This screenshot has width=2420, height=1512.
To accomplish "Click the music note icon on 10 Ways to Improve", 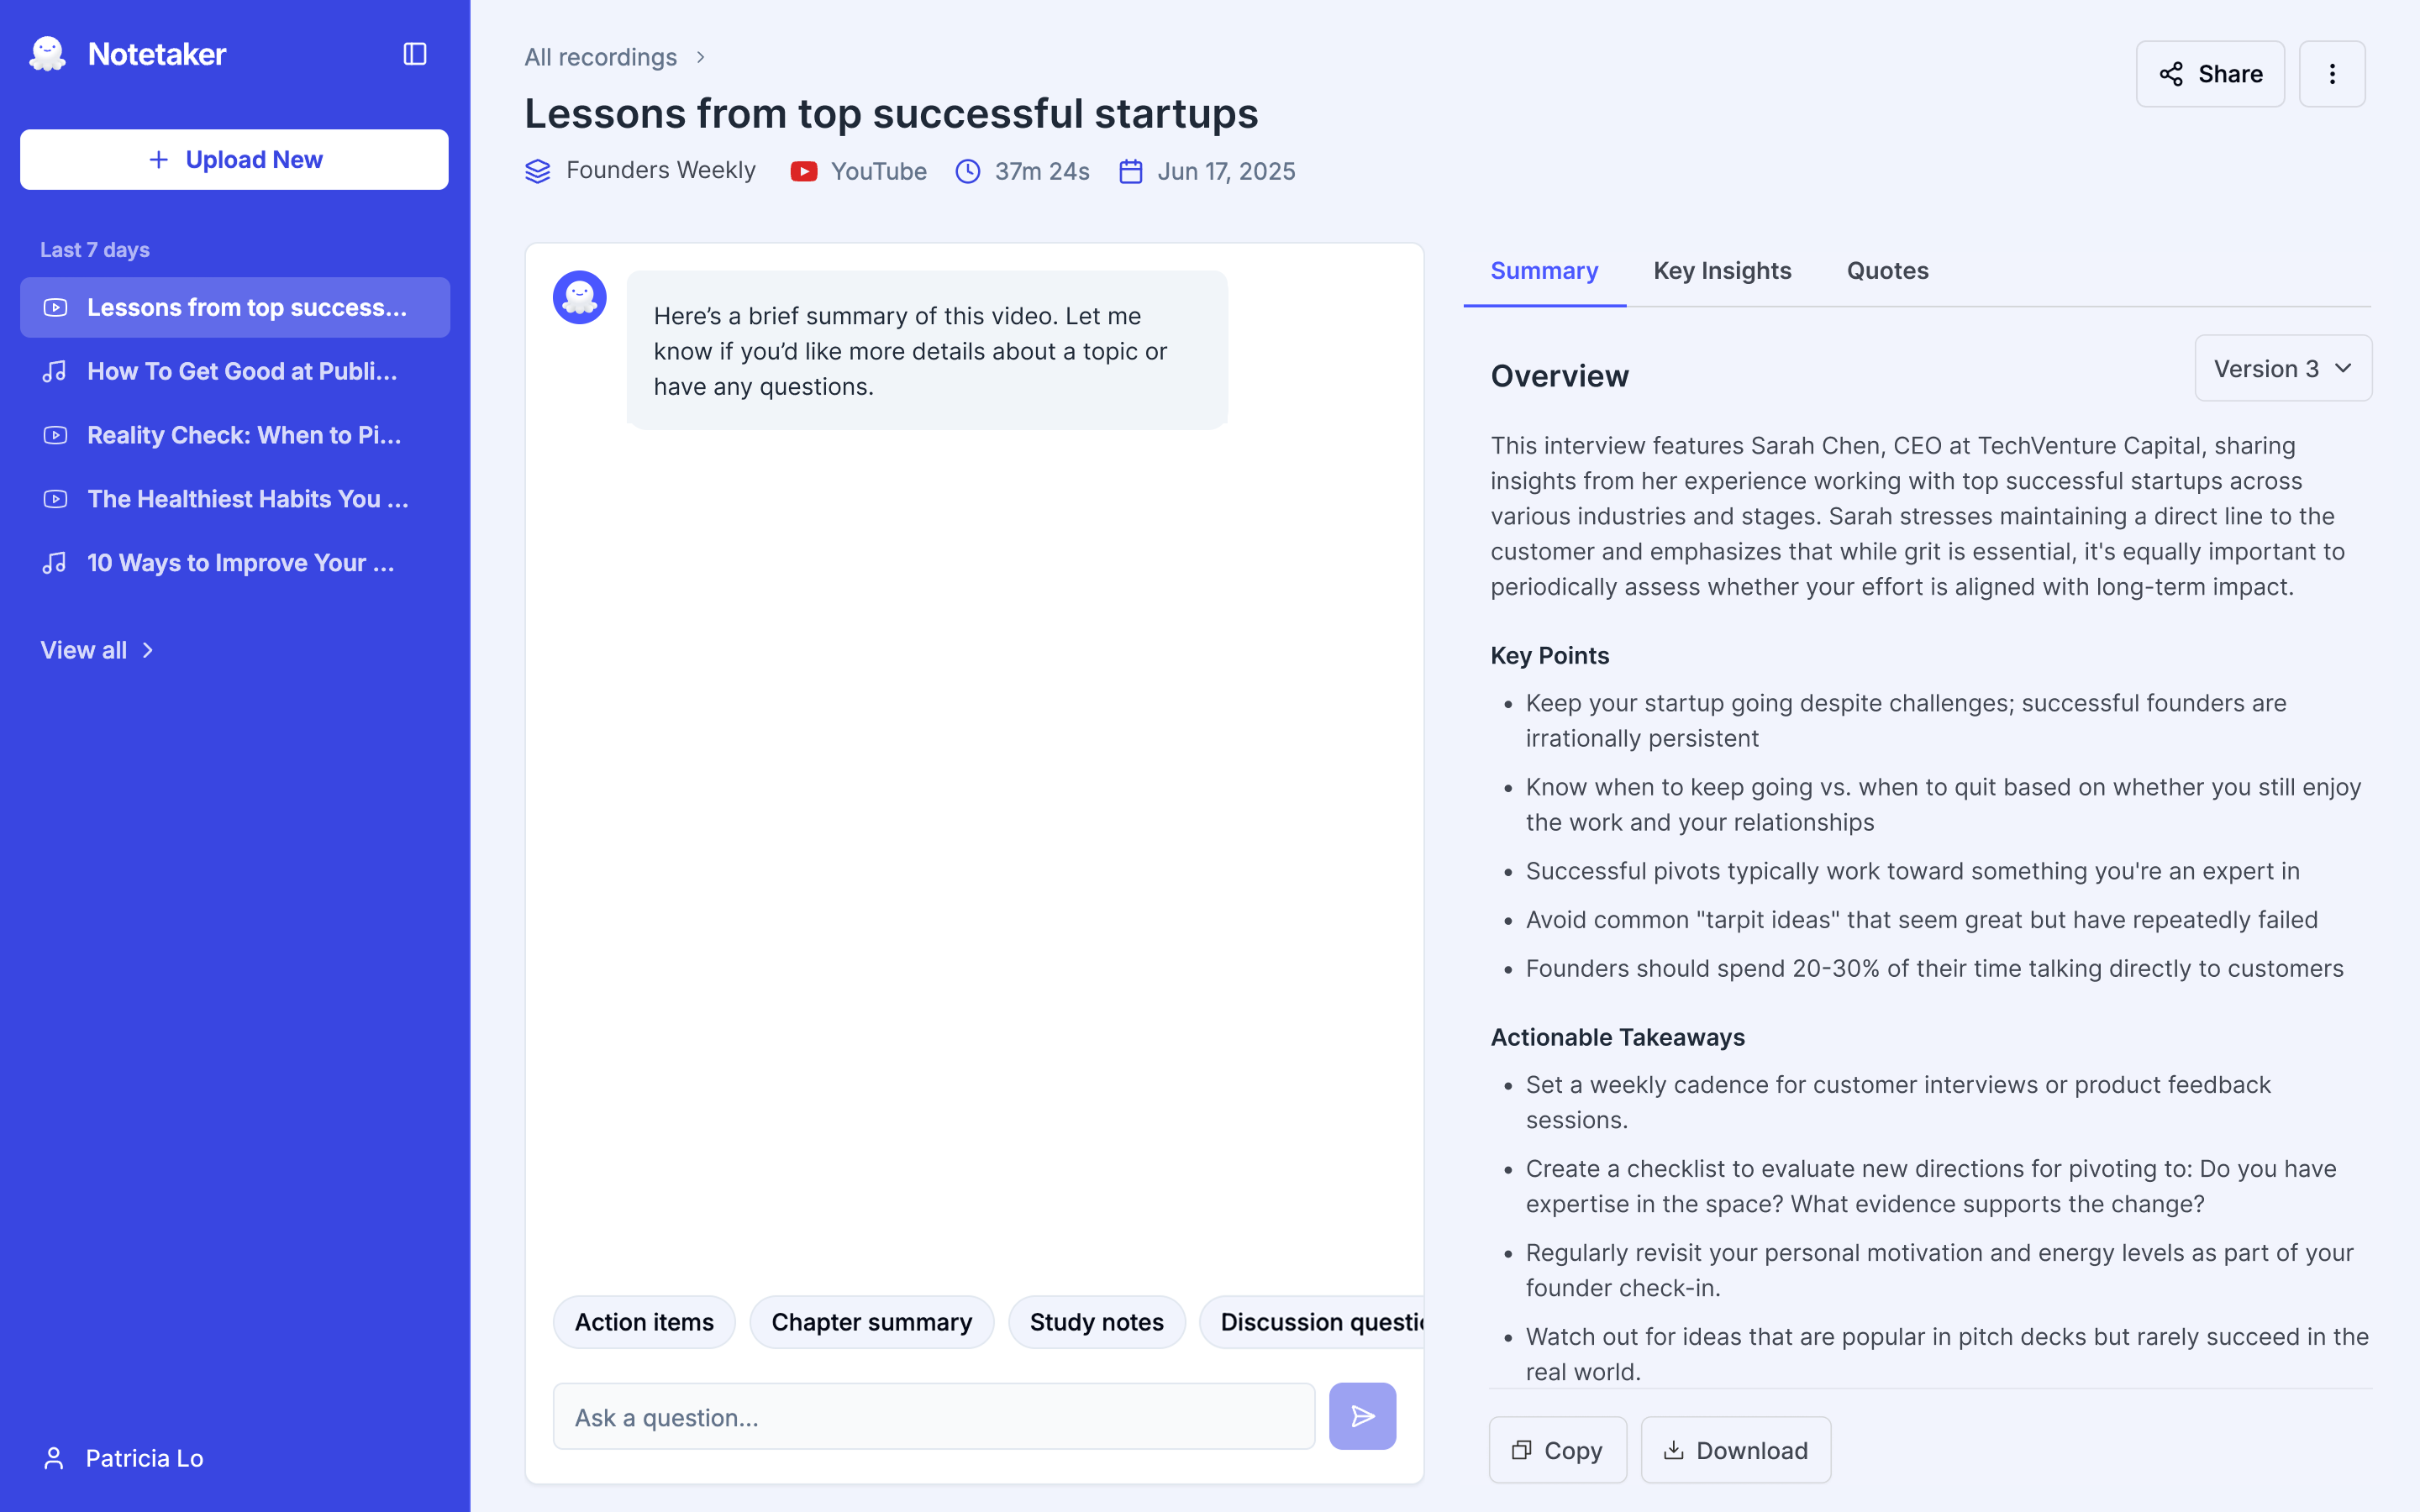I will pyautogui.click(x=55, y=562).
